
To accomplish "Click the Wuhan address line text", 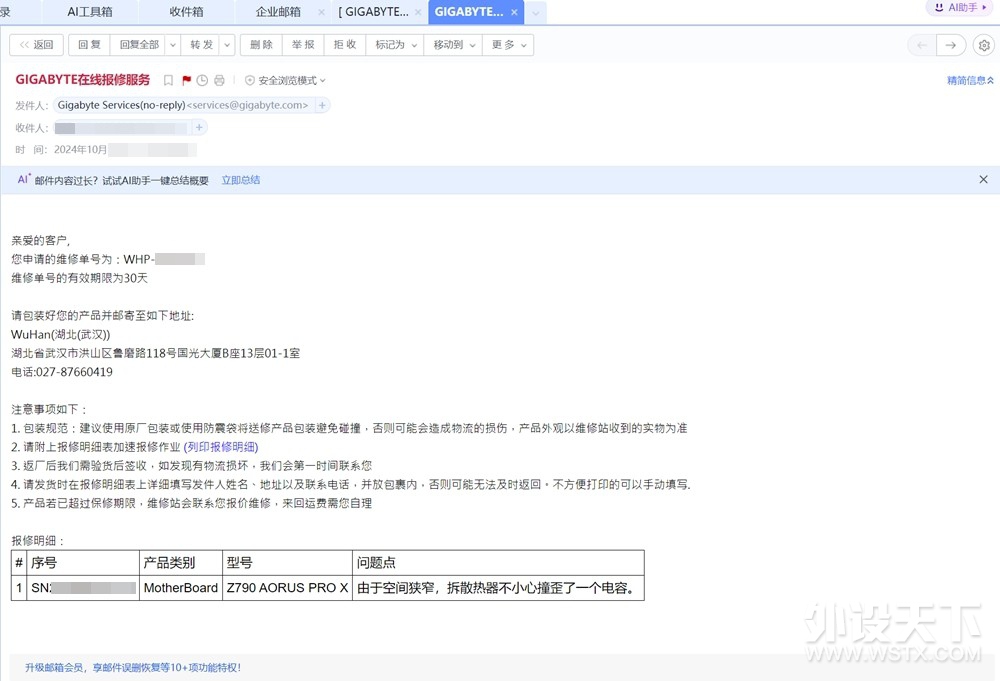I will 156,353.
